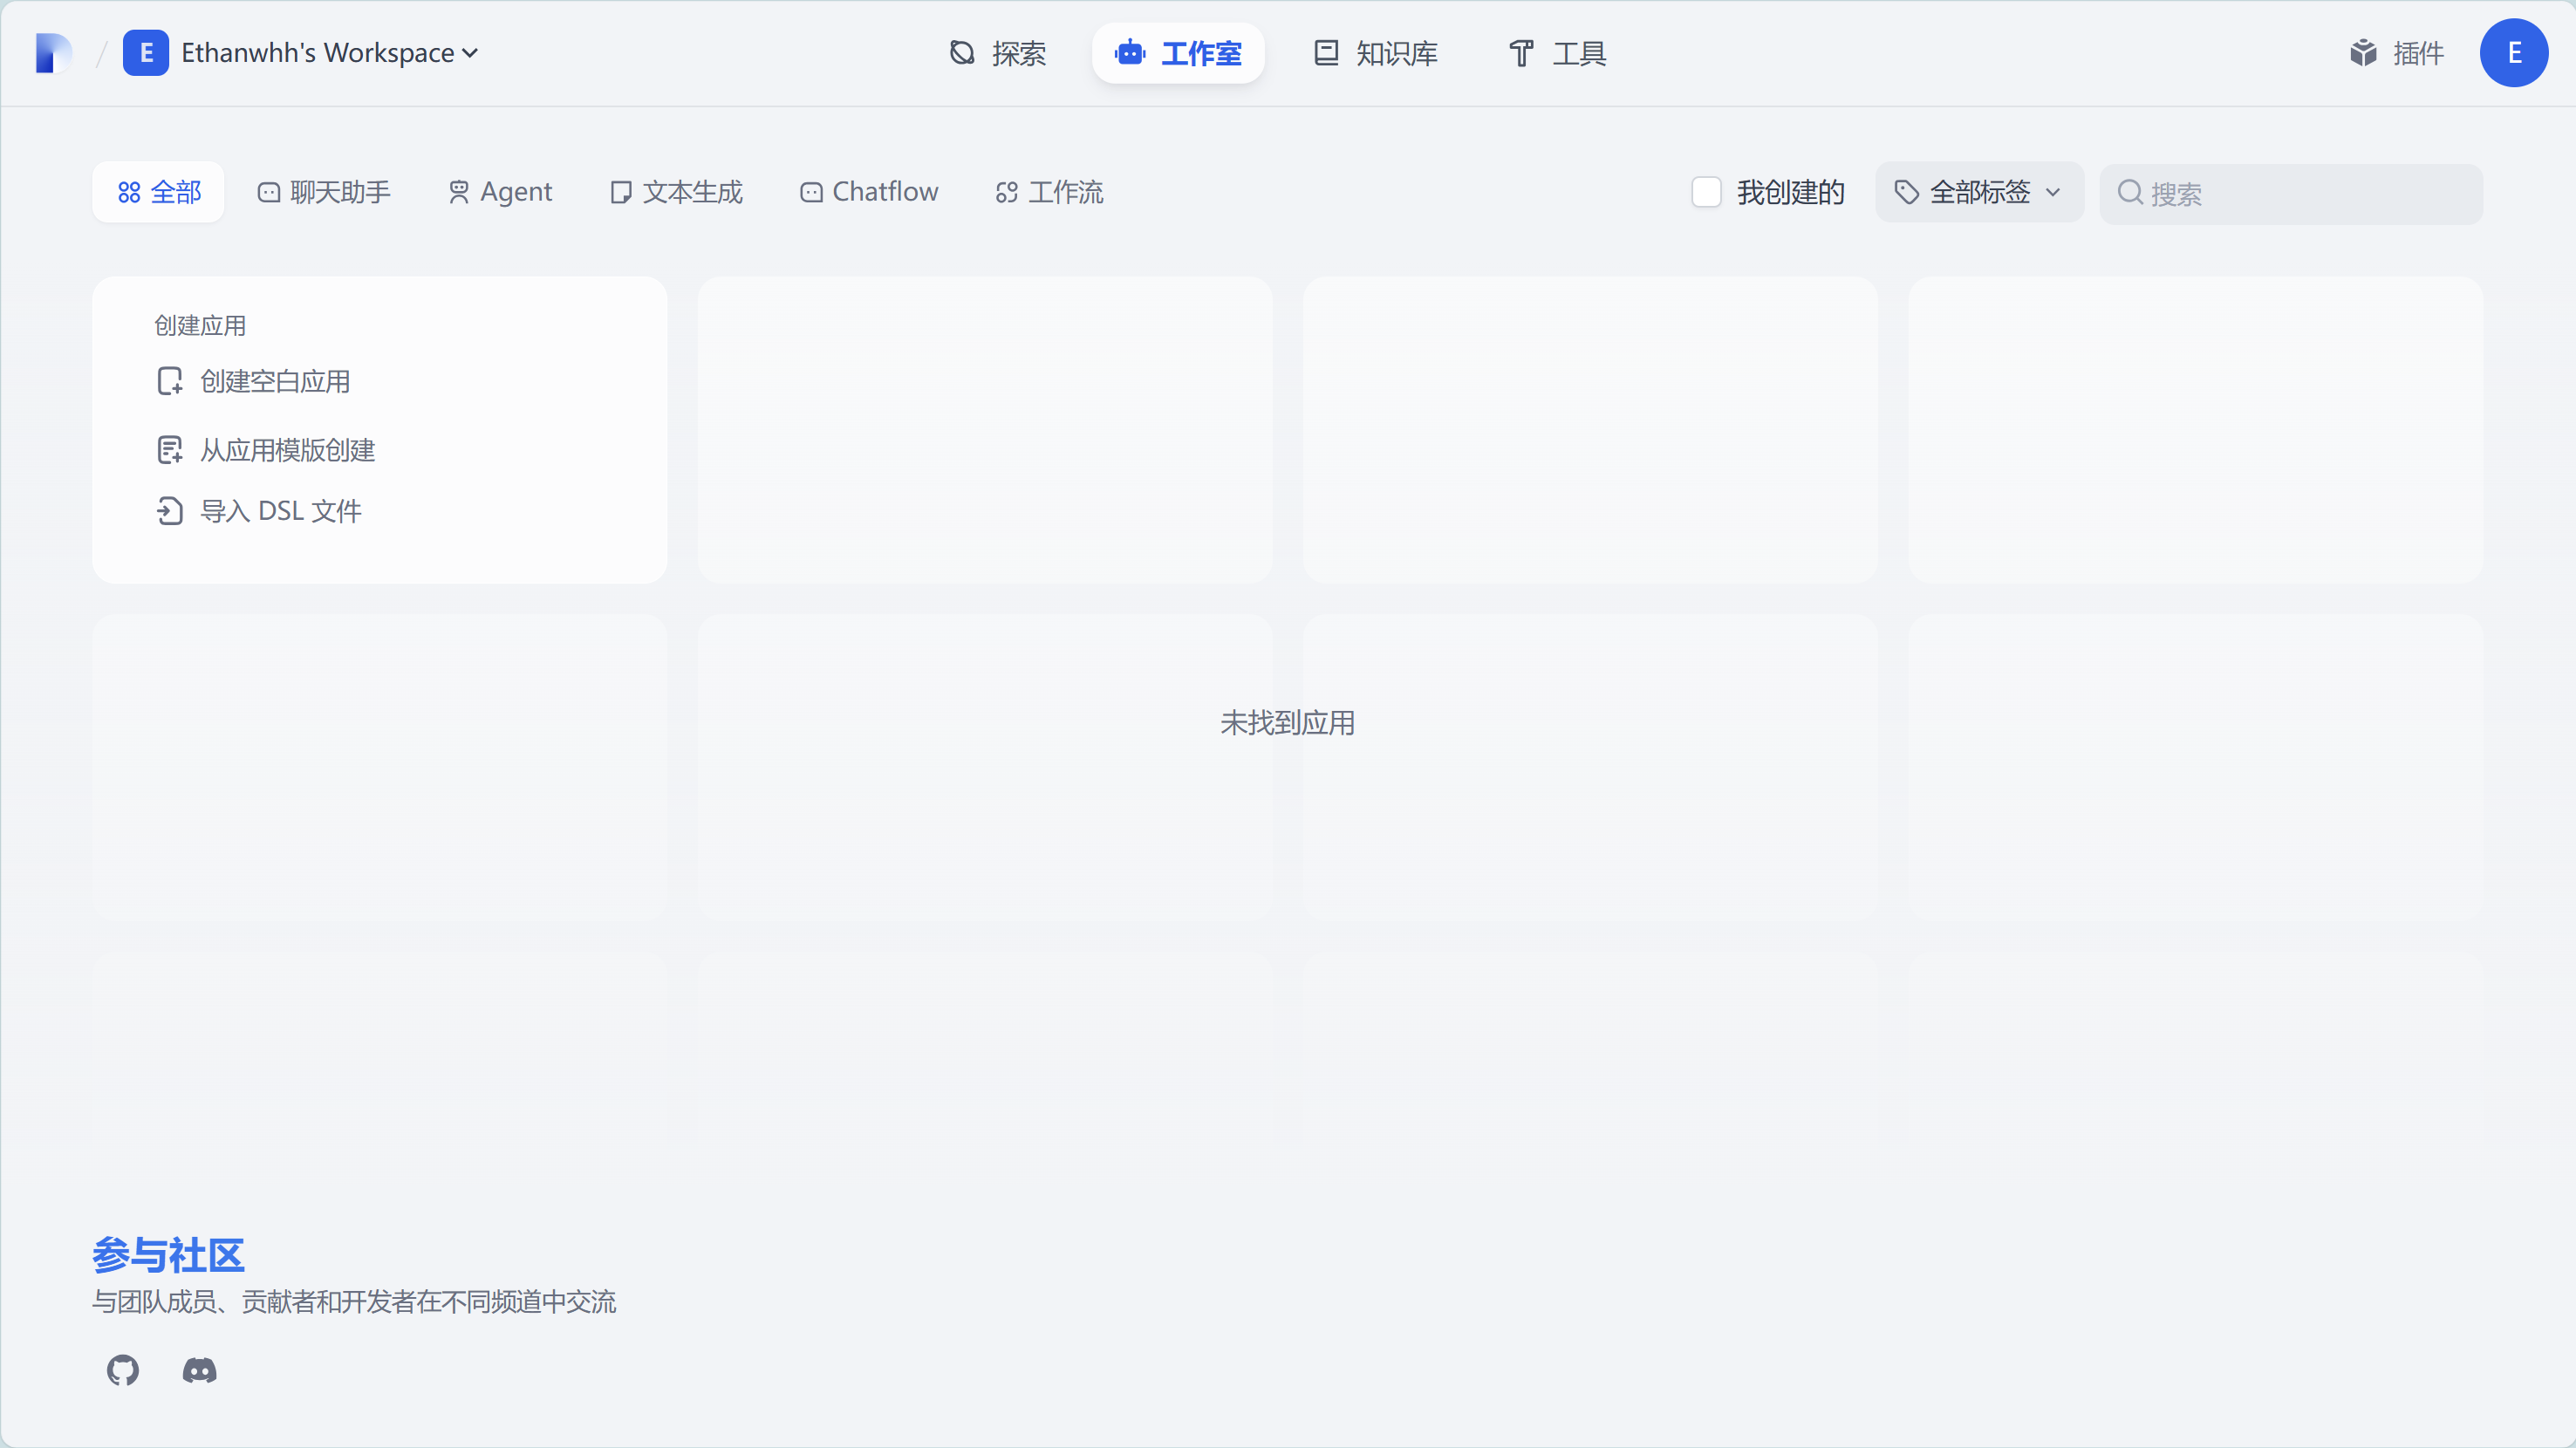Toggle the 我创建的 checkbox
Screen dimensions: 2576x1448
1706,192
